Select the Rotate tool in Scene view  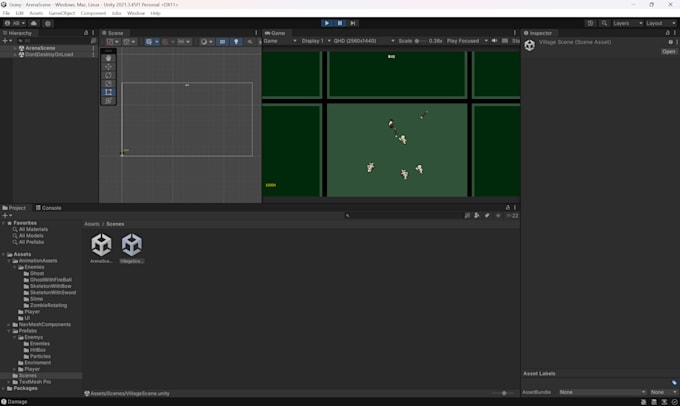click(108, 75)
